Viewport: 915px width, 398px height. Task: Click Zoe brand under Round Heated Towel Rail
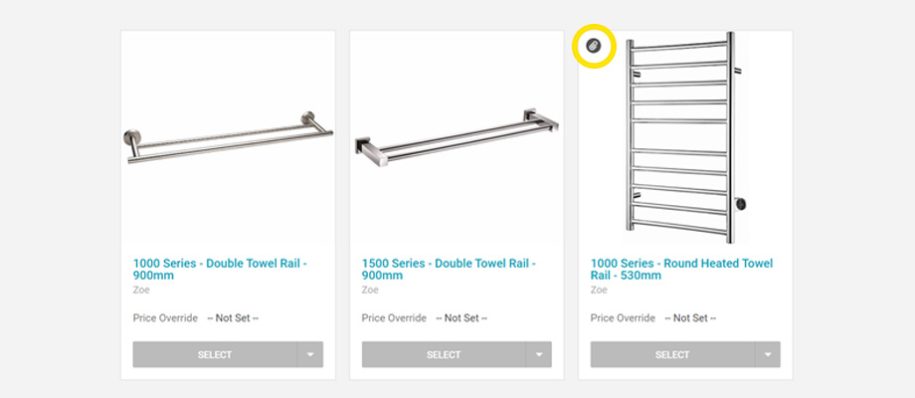(599, 289)
